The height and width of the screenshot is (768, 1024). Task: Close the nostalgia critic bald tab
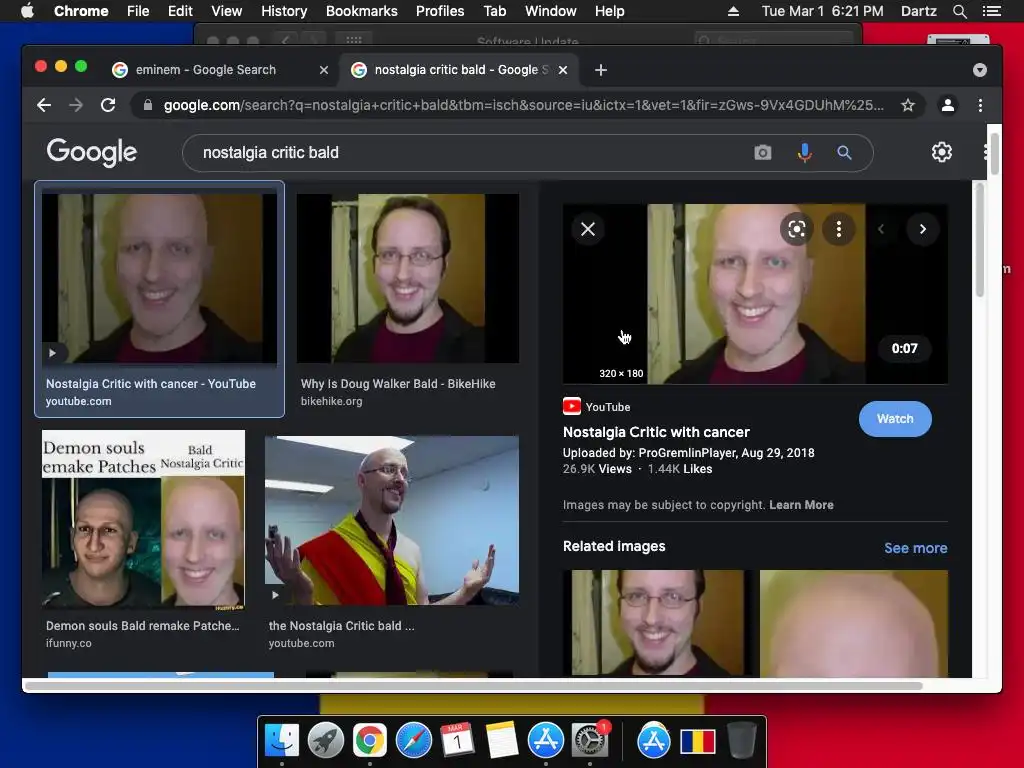[x=563, y=70]
